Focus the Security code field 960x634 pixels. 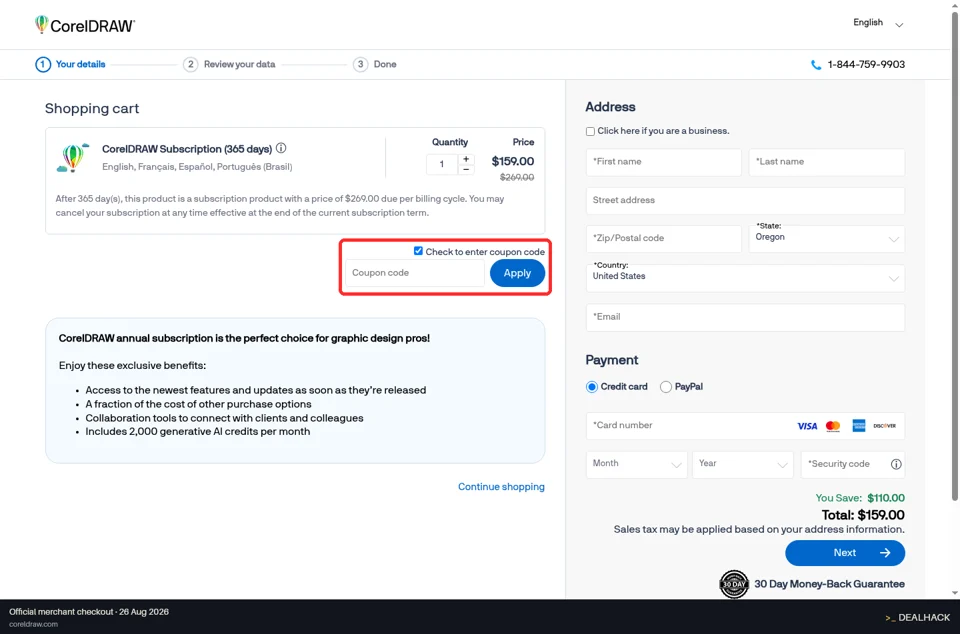tap(853, 464)
